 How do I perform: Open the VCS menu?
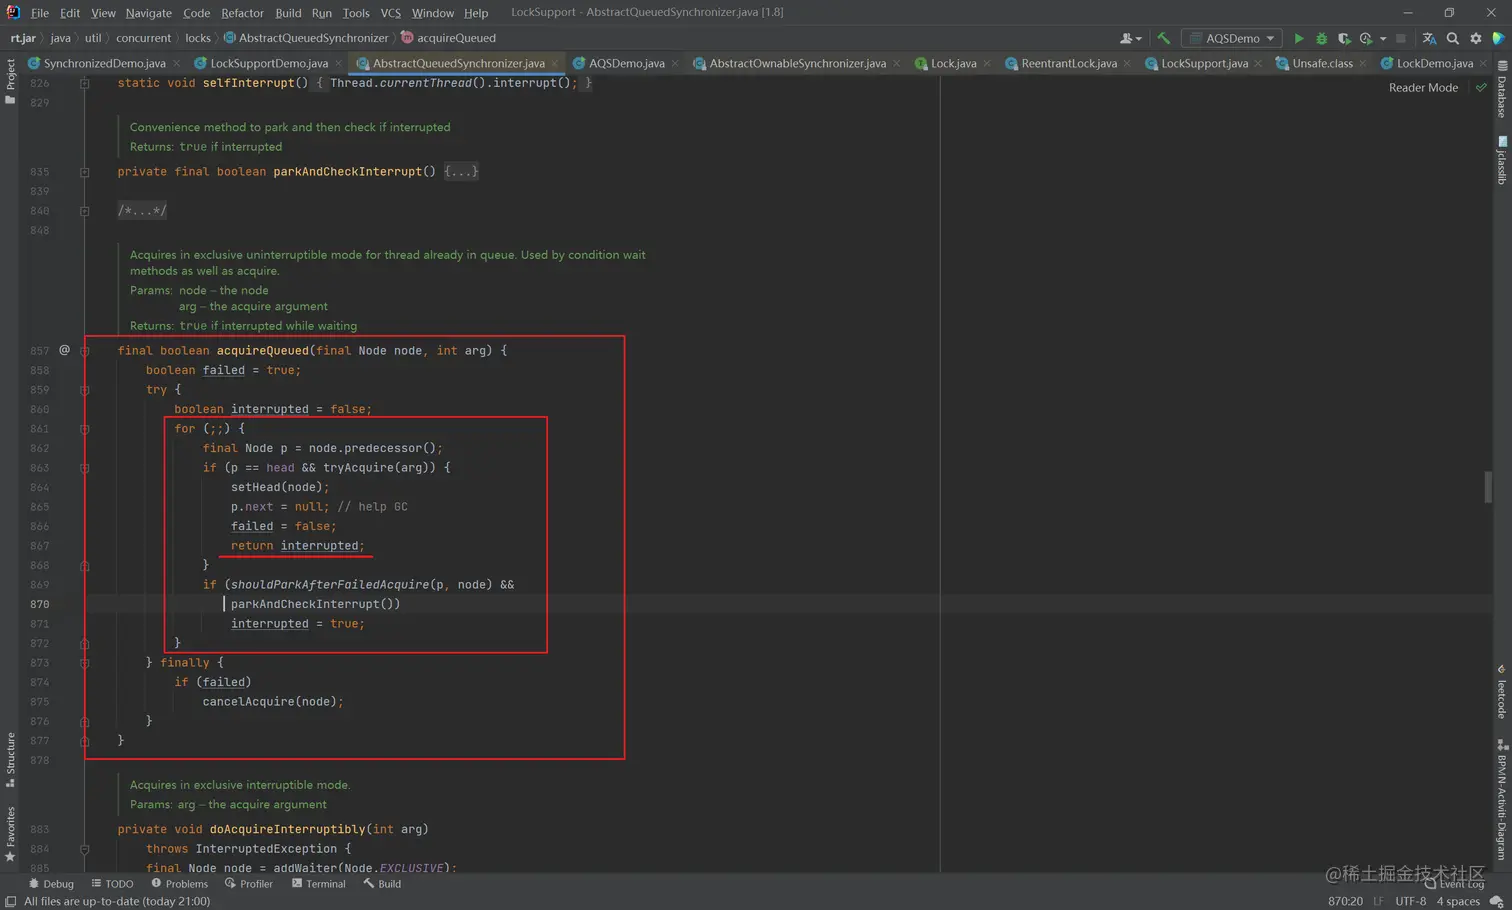[390, 13]
